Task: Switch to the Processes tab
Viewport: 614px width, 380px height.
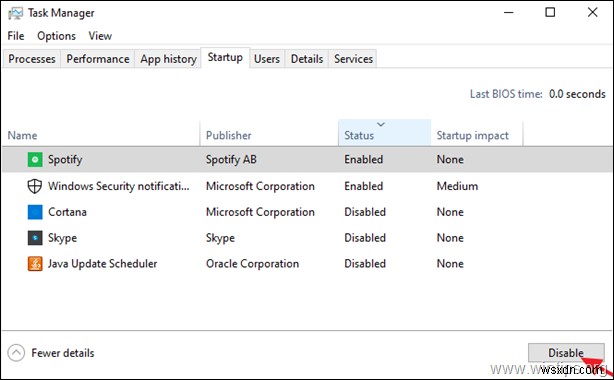Action: tap(32, 59)
